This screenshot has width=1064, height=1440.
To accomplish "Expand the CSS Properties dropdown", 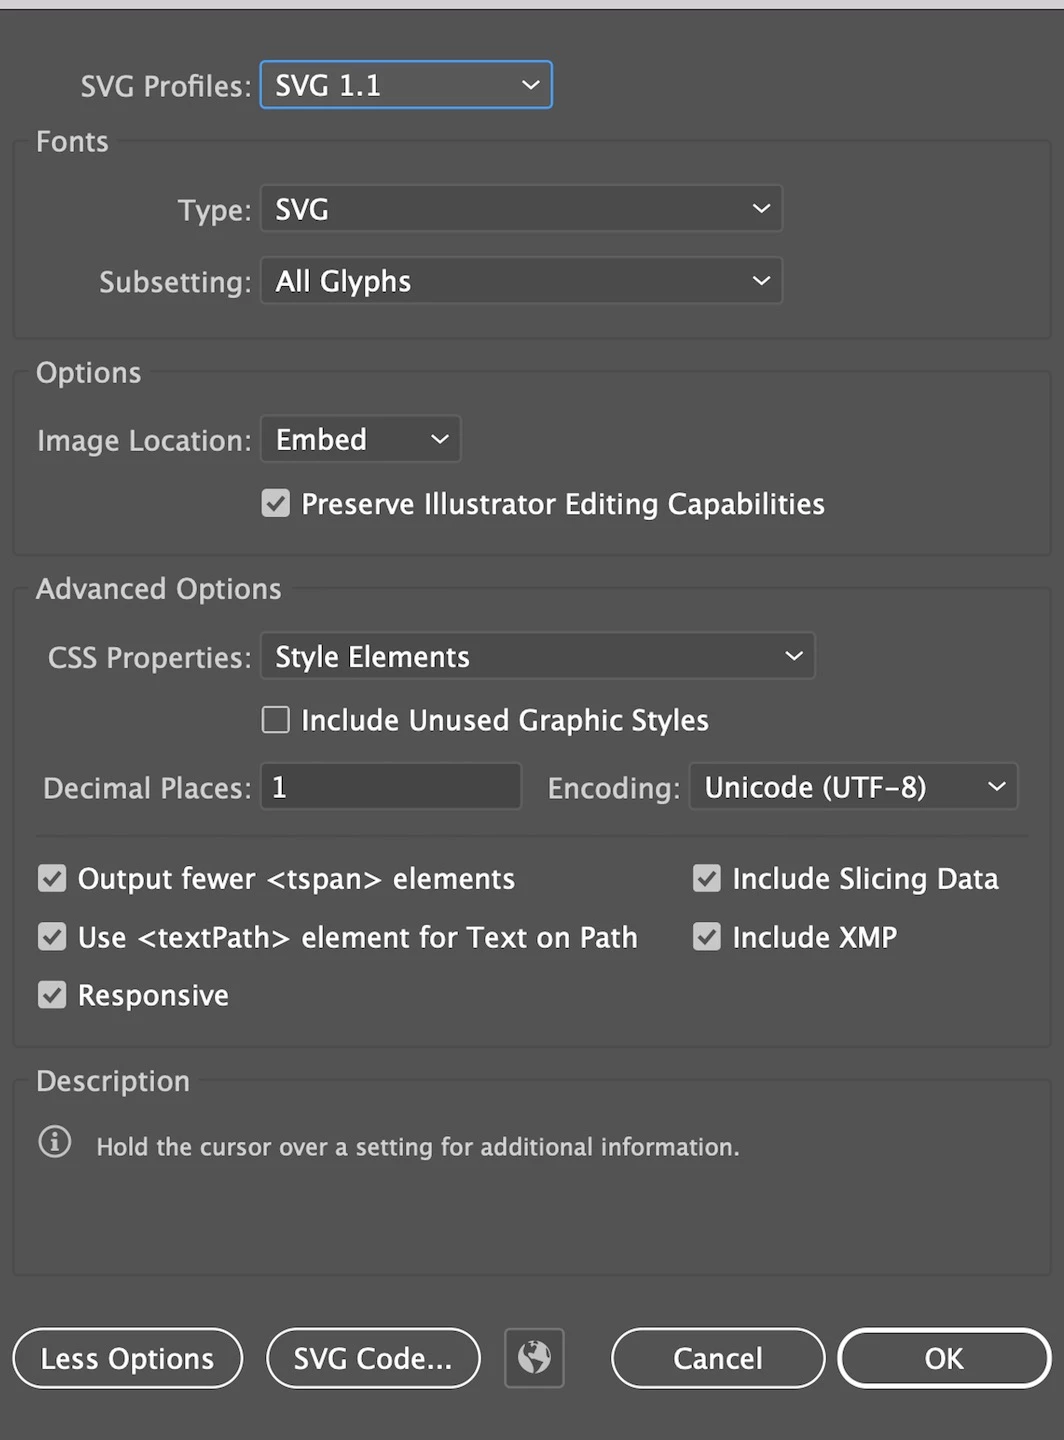I will (538, 657).
